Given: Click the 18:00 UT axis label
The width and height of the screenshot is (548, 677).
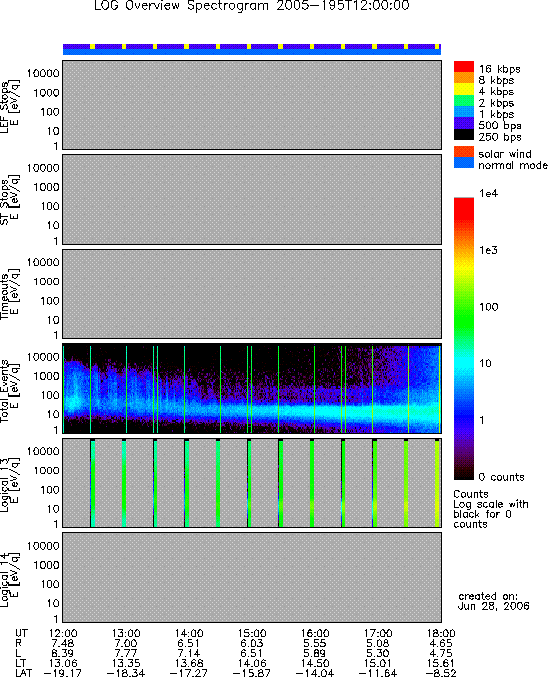Looking at the screenshot, I should [x=441, y=633].
